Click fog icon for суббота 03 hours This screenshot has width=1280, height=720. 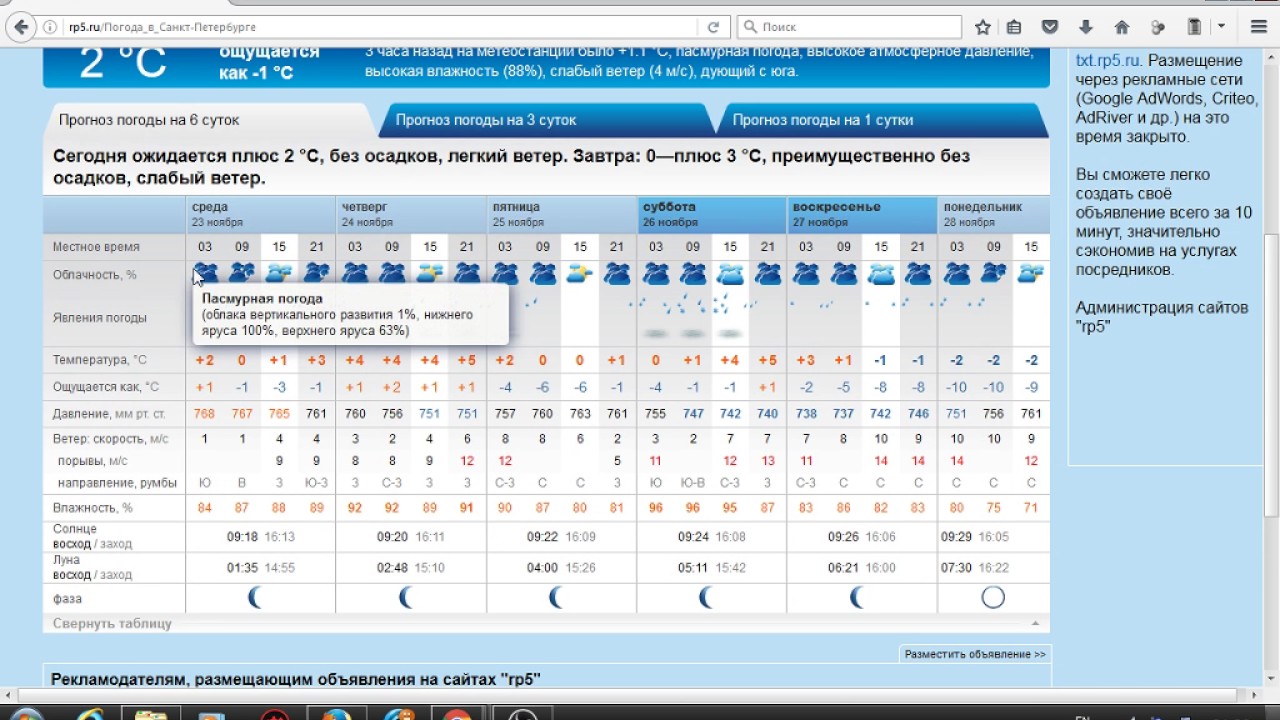pos(656,333)
